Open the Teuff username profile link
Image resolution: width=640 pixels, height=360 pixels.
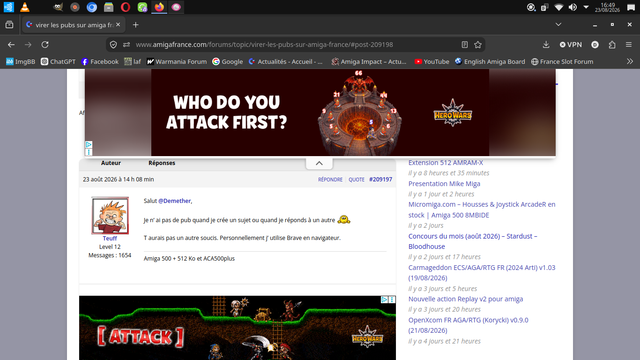(110, 238)
